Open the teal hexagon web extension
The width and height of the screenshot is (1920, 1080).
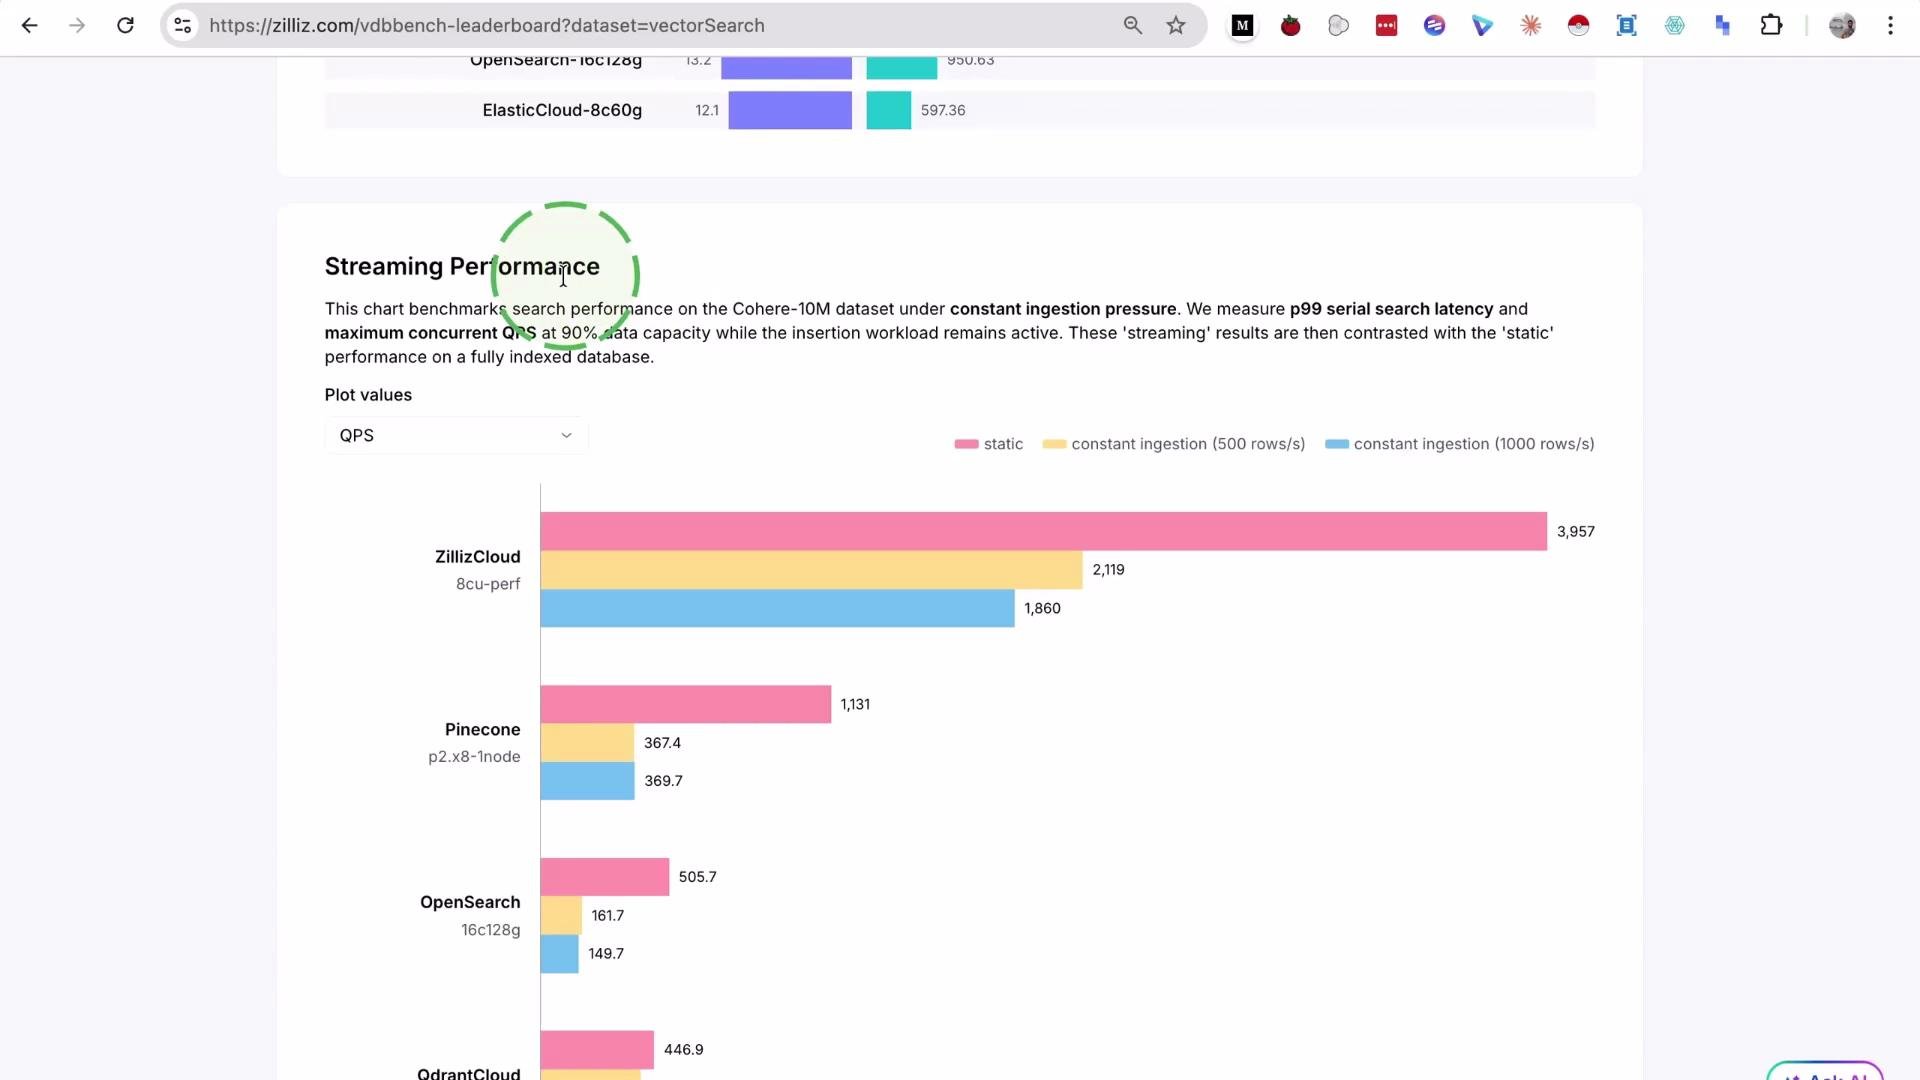(x=1674, y=26)
